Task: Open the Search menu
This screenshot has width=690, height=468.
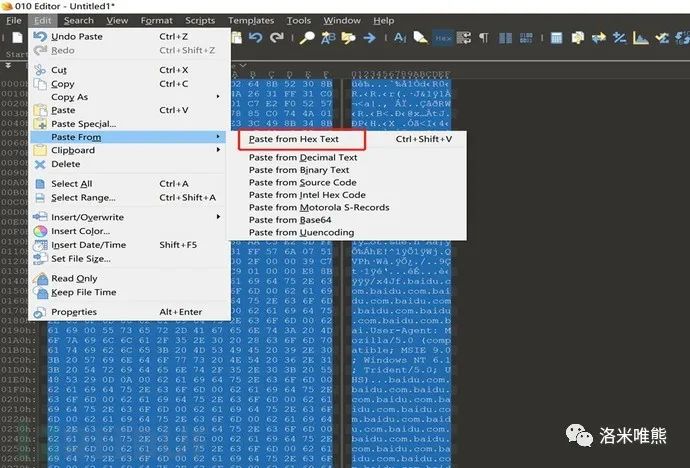Action: [78, 21]
